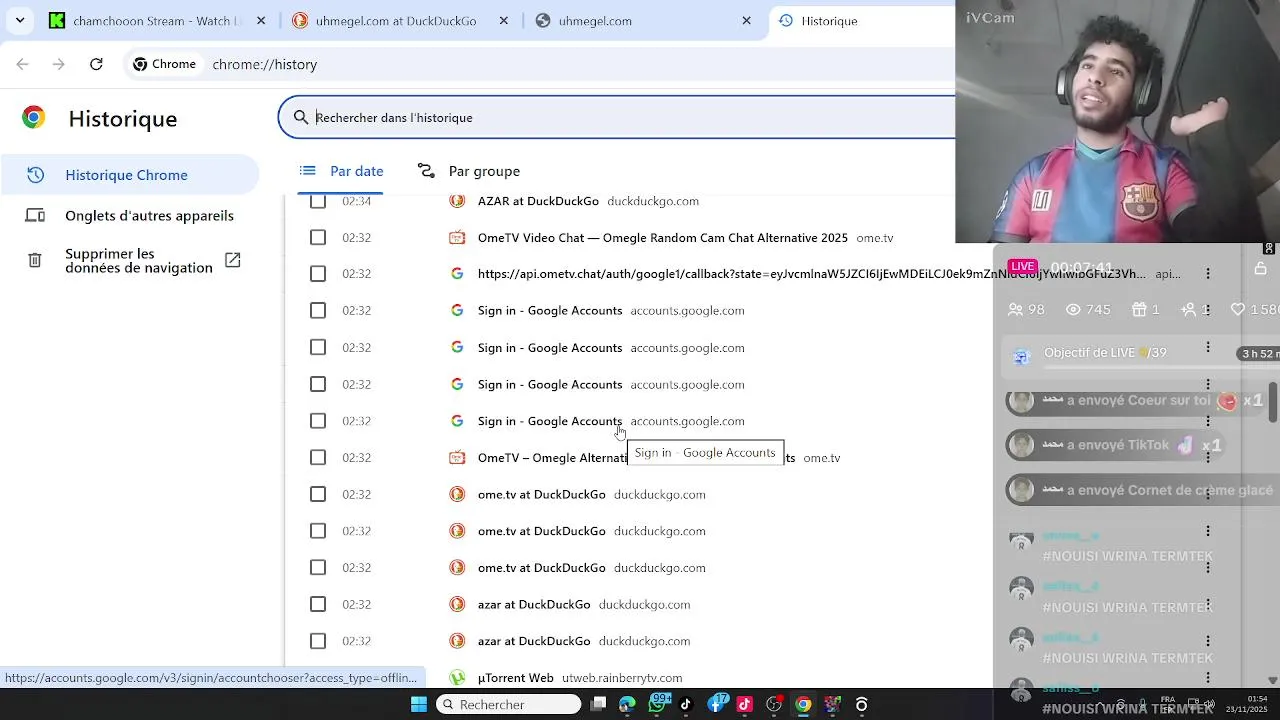Select checkbox for OmeTV Video Chat entry
The width and height of the screenshot is (1280, 720).
click(x=318, y=238)
